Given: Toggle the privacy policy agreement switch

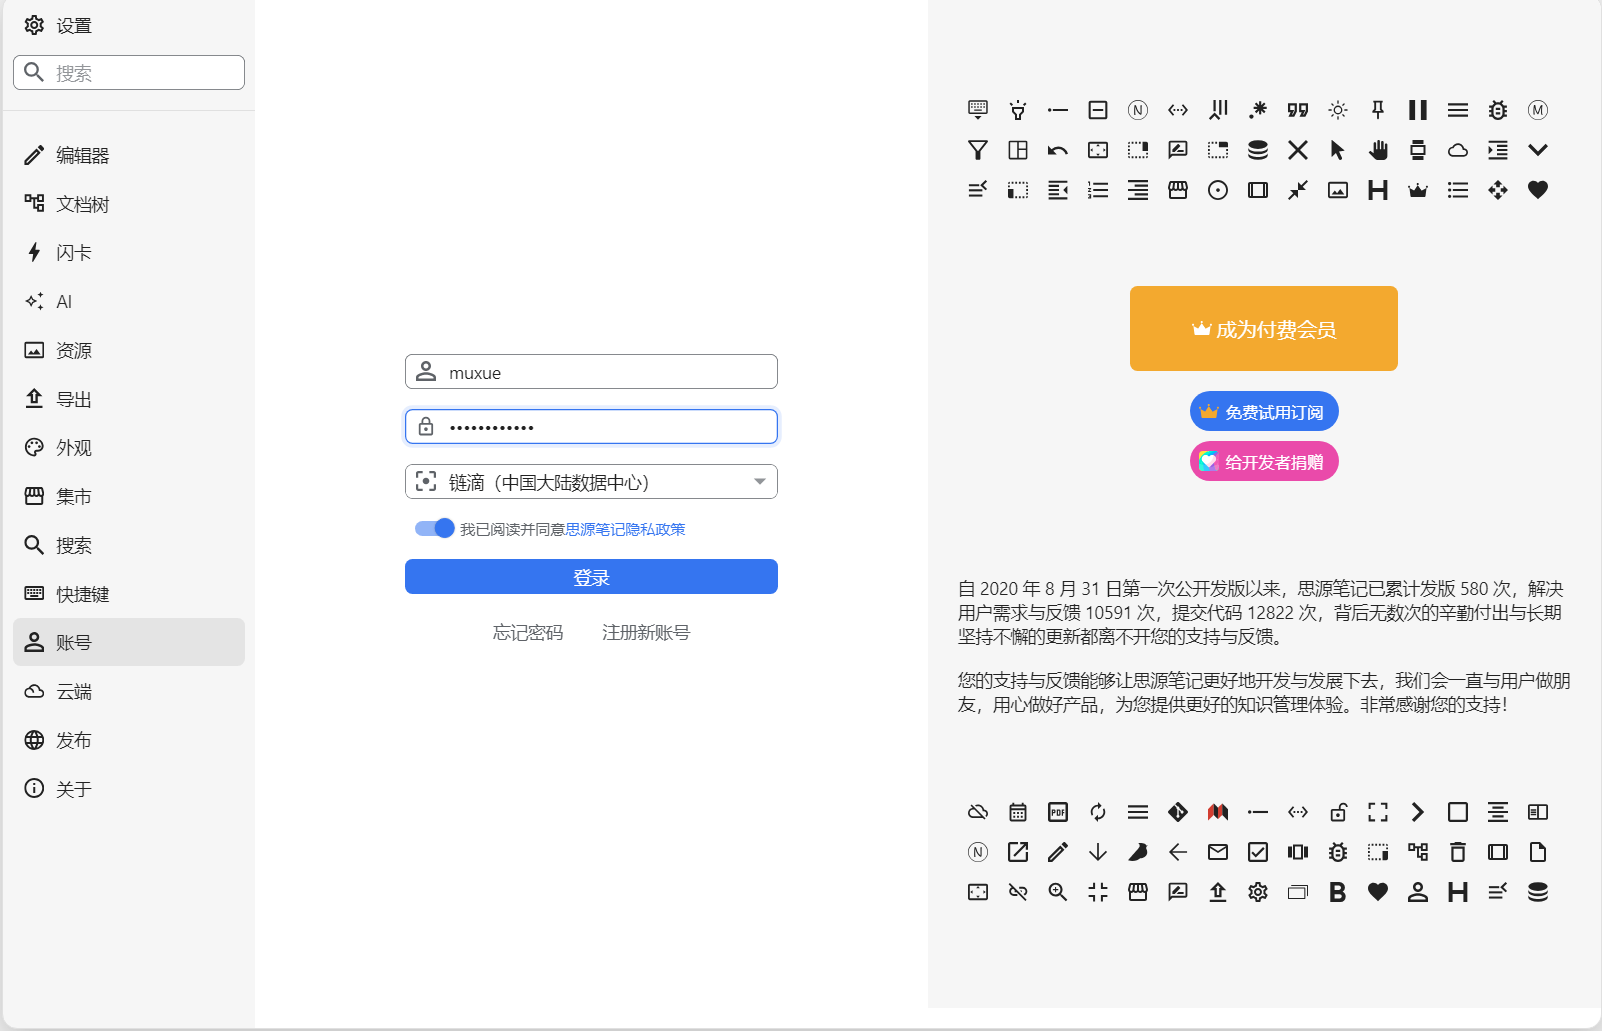Looking at the screenshot, I should pos(435,528).
